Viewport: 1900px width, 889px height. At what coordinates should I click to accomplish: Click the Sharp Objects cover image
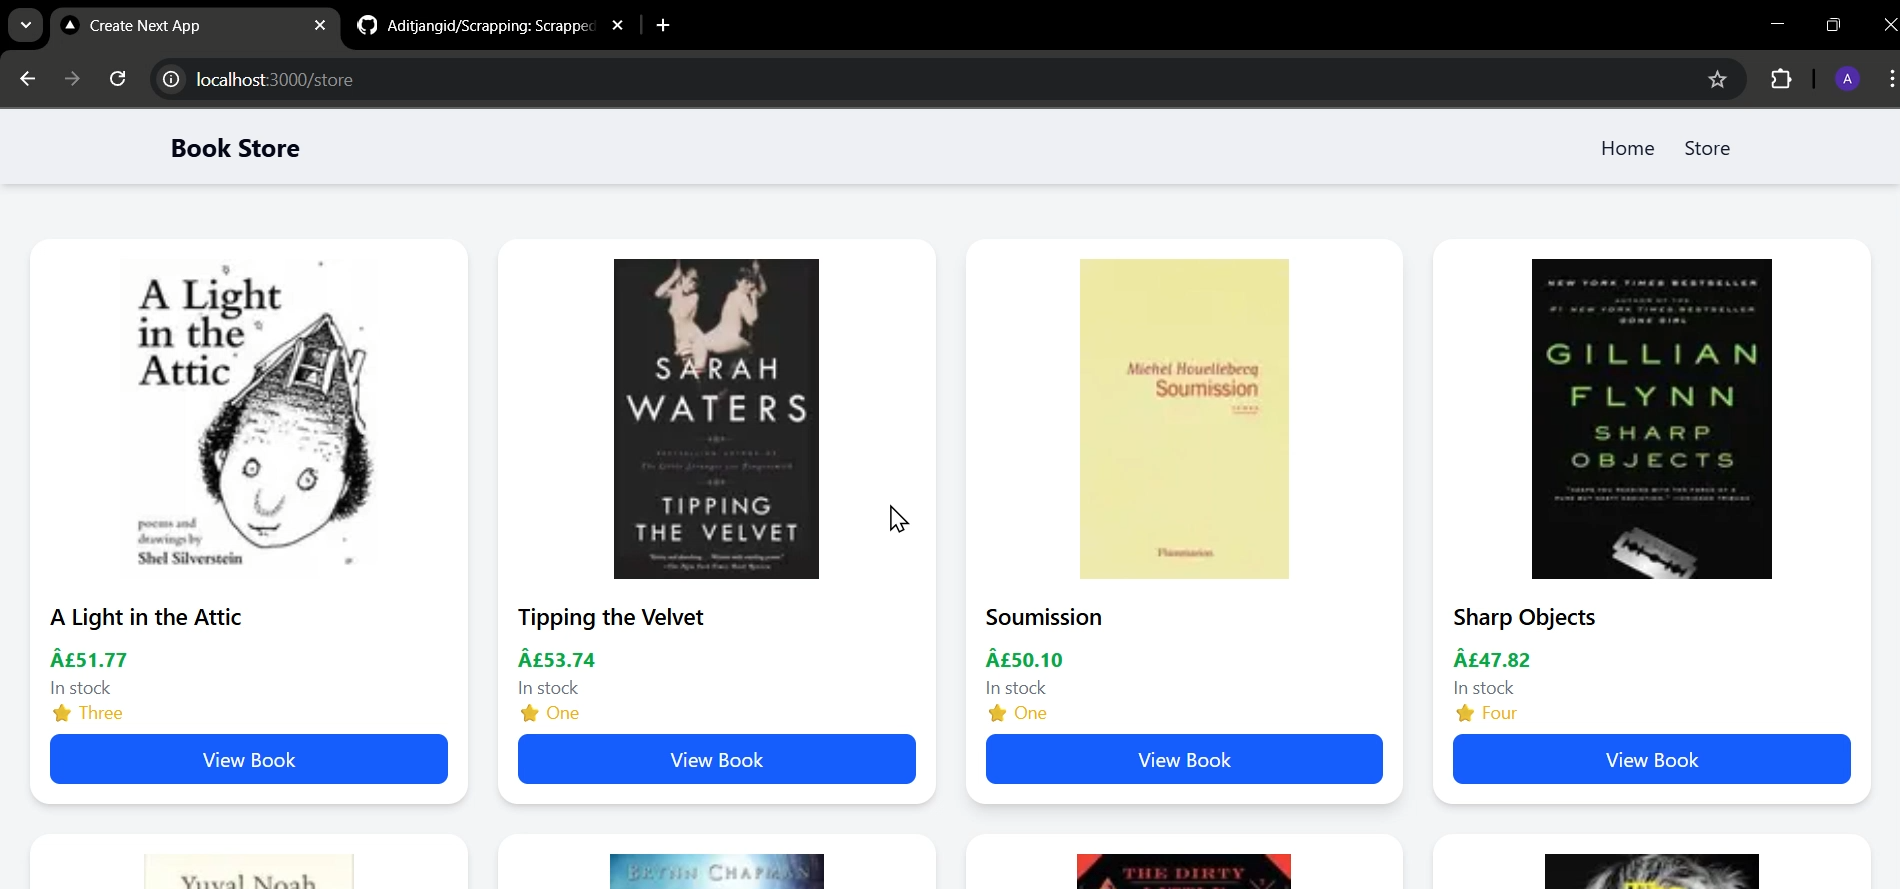tap(1651, 418)
